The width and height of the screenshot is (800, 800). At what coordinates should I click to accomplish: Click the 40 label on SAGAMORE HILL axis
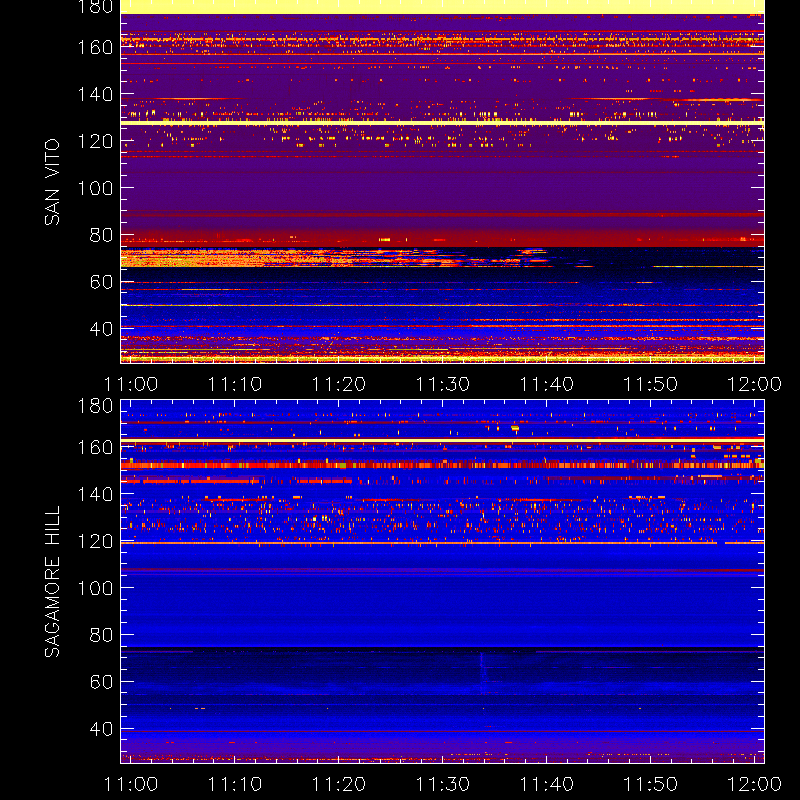click(101, 729)
